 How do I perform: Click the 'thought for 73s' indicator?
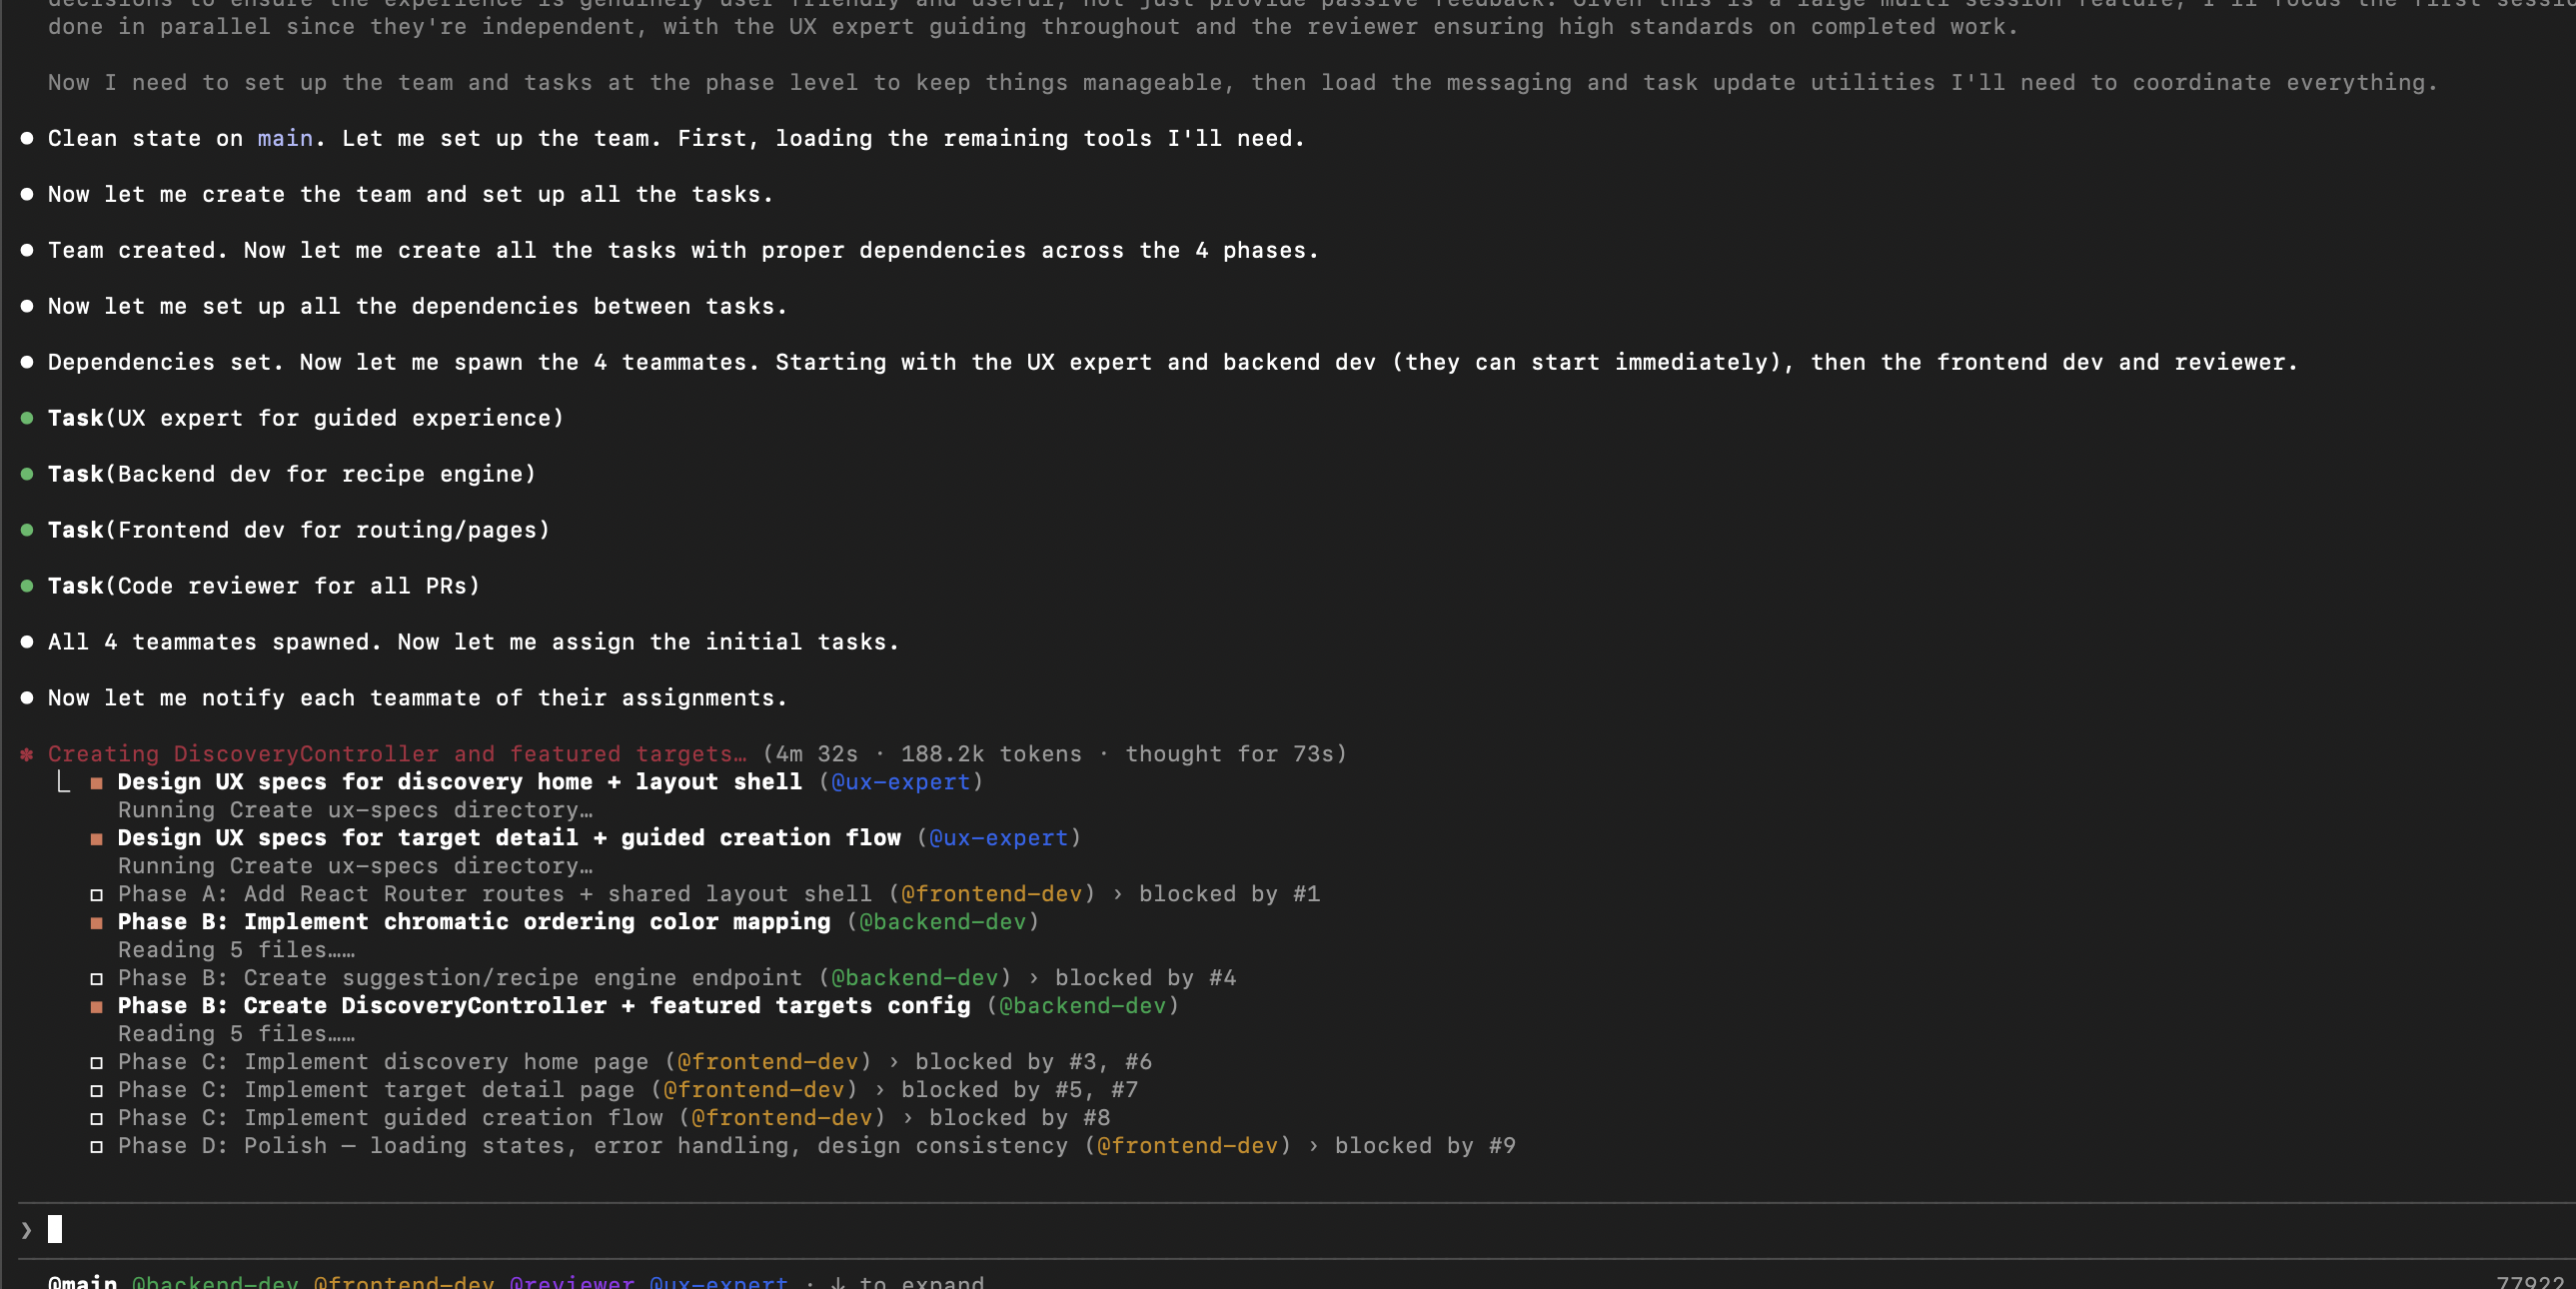coord(1229,754)
